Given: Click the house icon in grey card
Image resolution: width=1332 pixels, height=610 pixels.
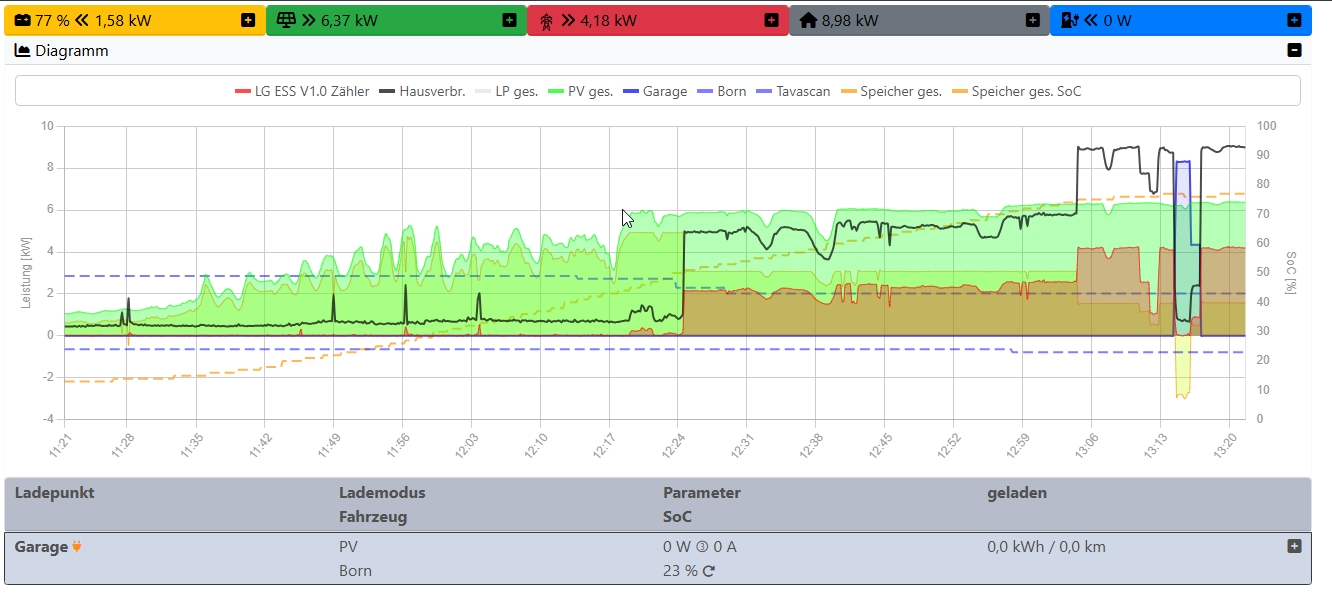Looking at the screenshot, I should point(808,20).
